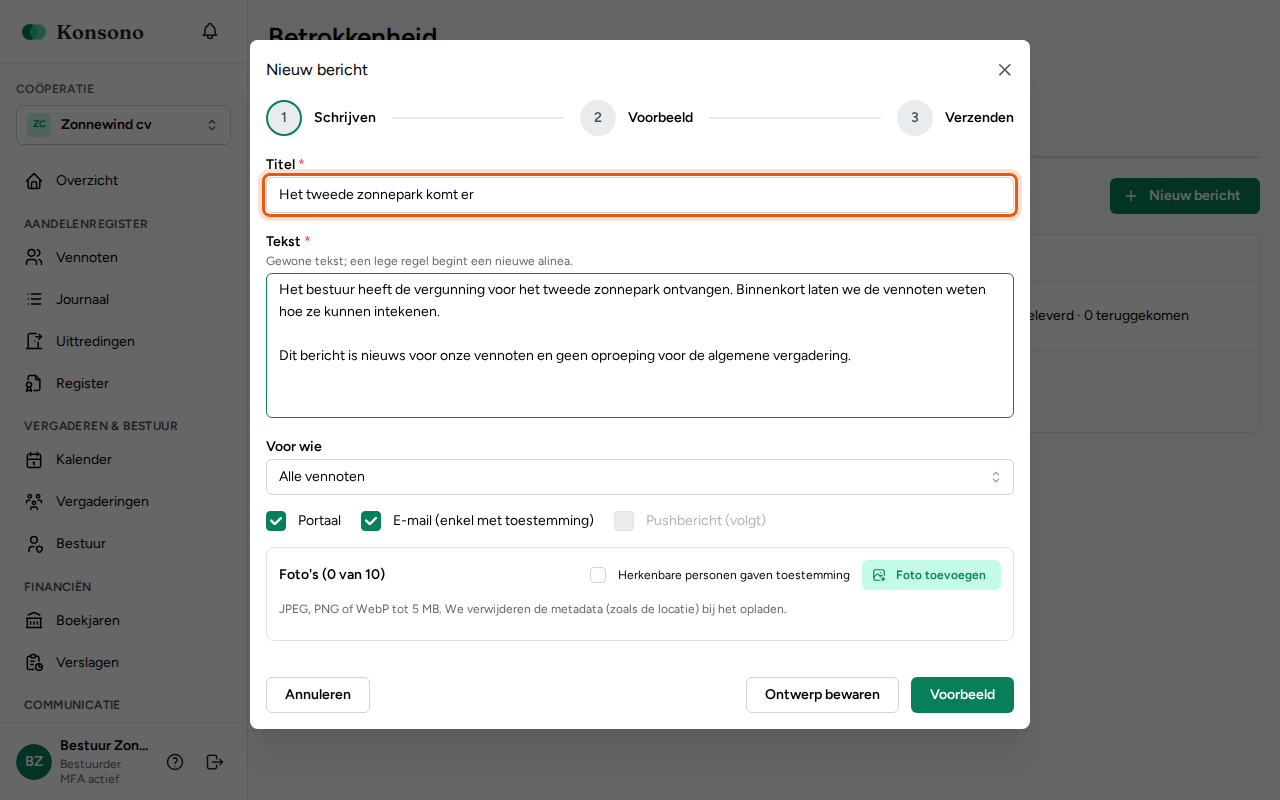Click the Uittredingen icon in sidebar

[34, 341]
